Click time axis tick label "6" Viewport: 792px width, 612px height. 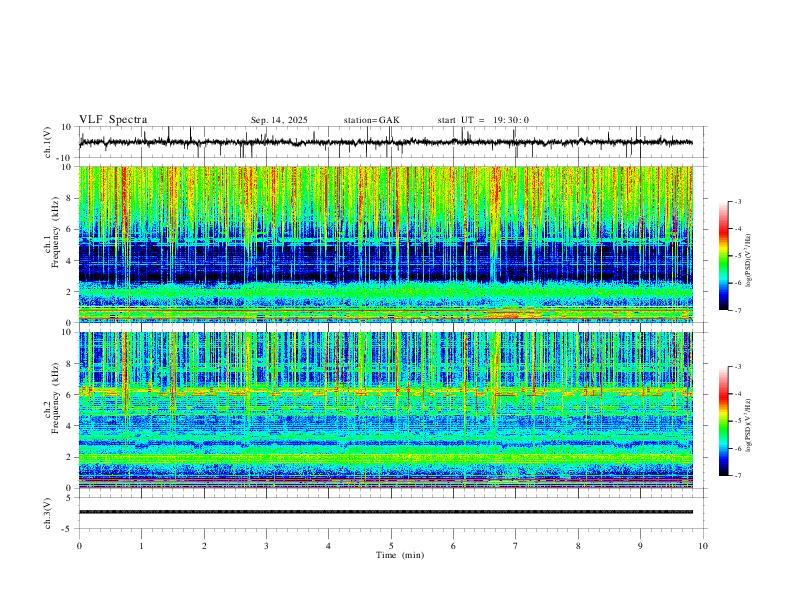click(453, 546)
